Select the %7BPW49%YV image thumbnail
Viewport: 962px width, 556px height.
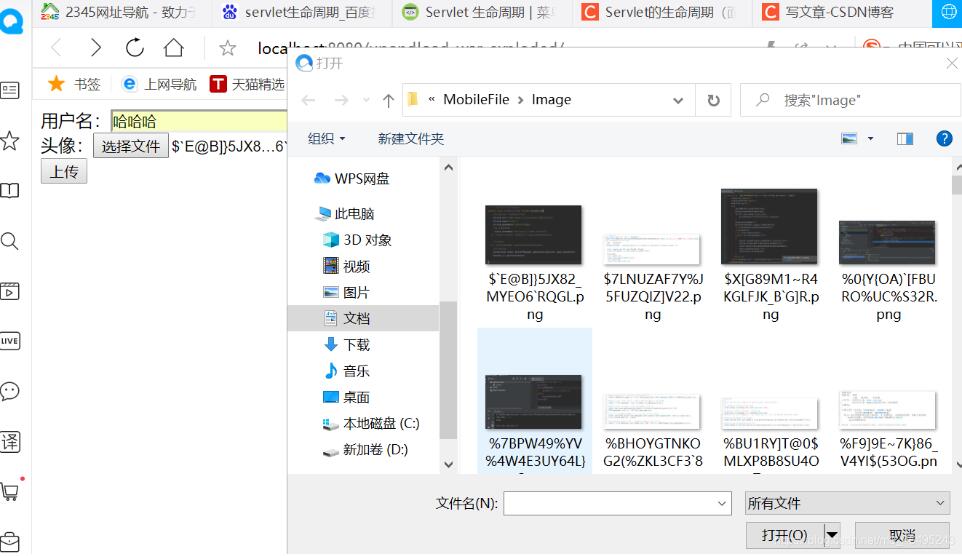[x=534, y=402]
